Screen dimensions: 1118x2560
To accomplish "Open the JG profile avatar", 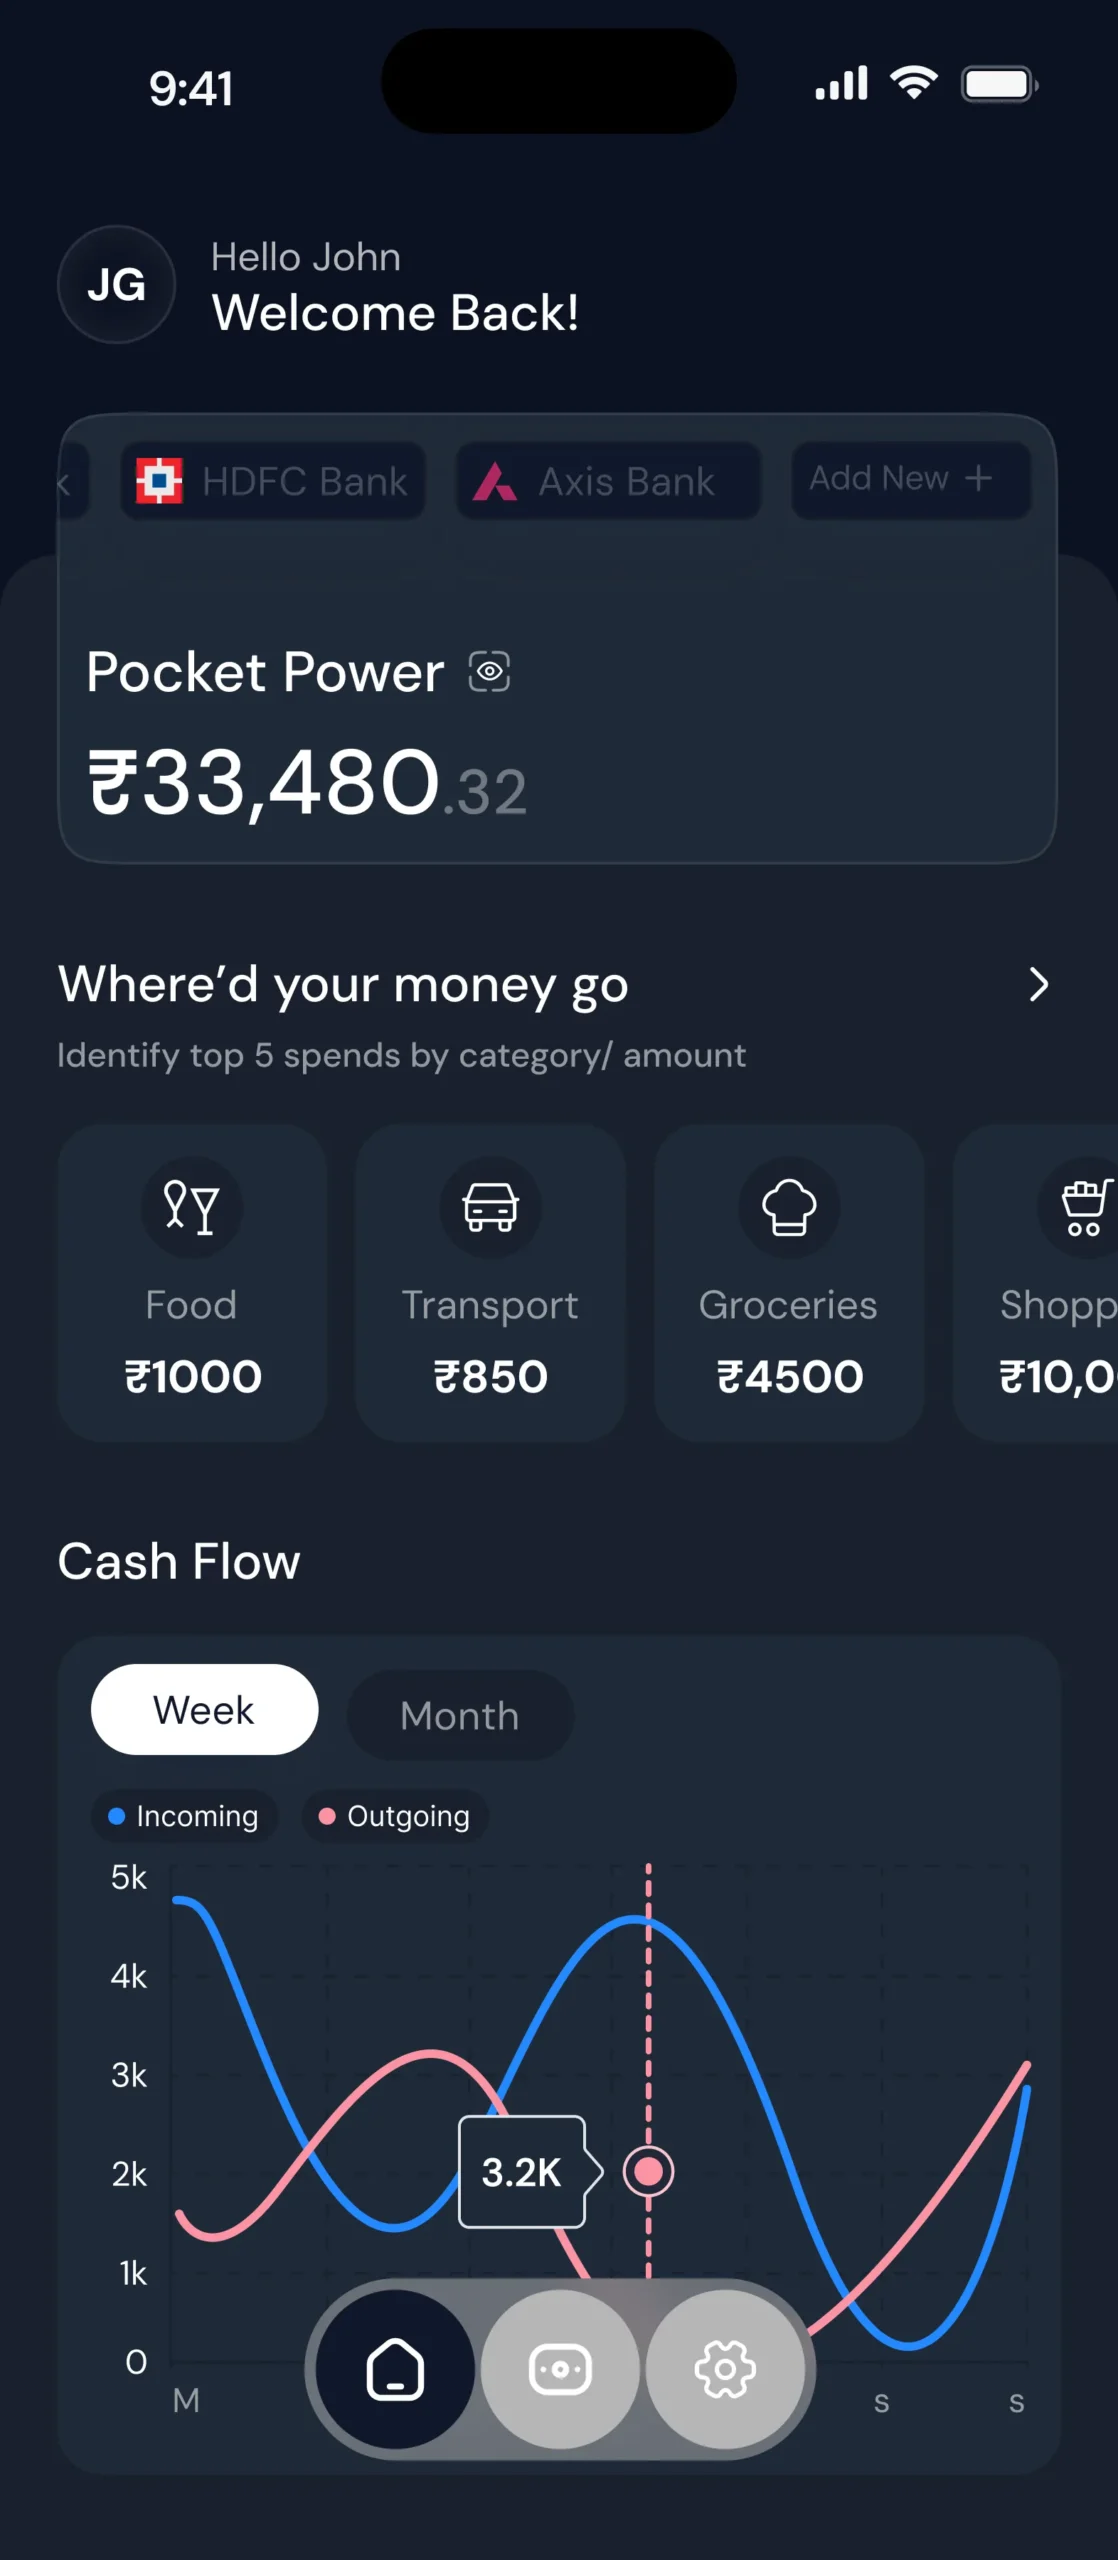I will point(116,286).
